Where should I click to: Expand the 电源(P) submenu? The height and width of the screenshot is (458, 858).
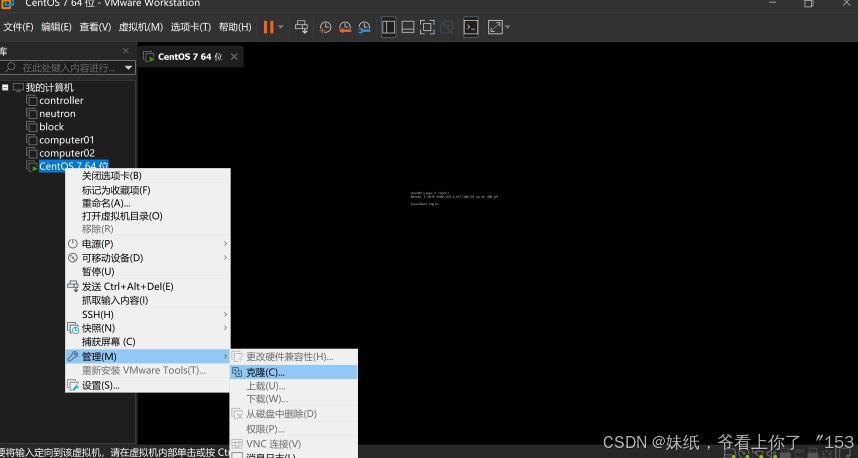click(x=148, y=244)
